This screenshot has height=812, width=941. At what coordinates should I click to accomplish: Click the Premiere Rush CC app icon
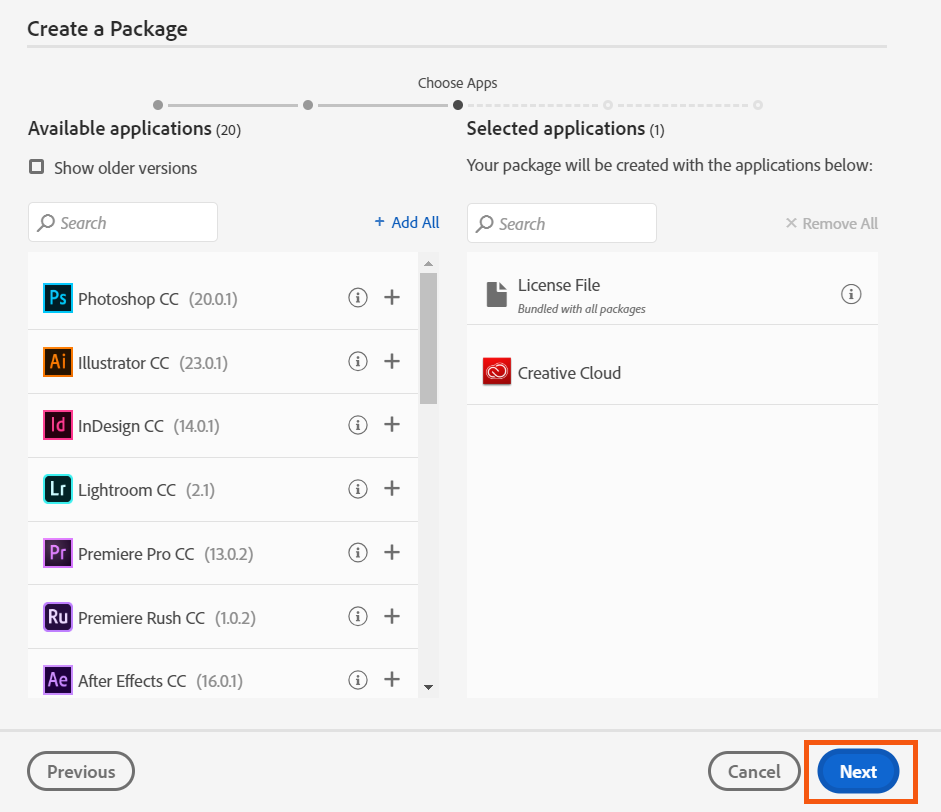(x=56, y=616)
